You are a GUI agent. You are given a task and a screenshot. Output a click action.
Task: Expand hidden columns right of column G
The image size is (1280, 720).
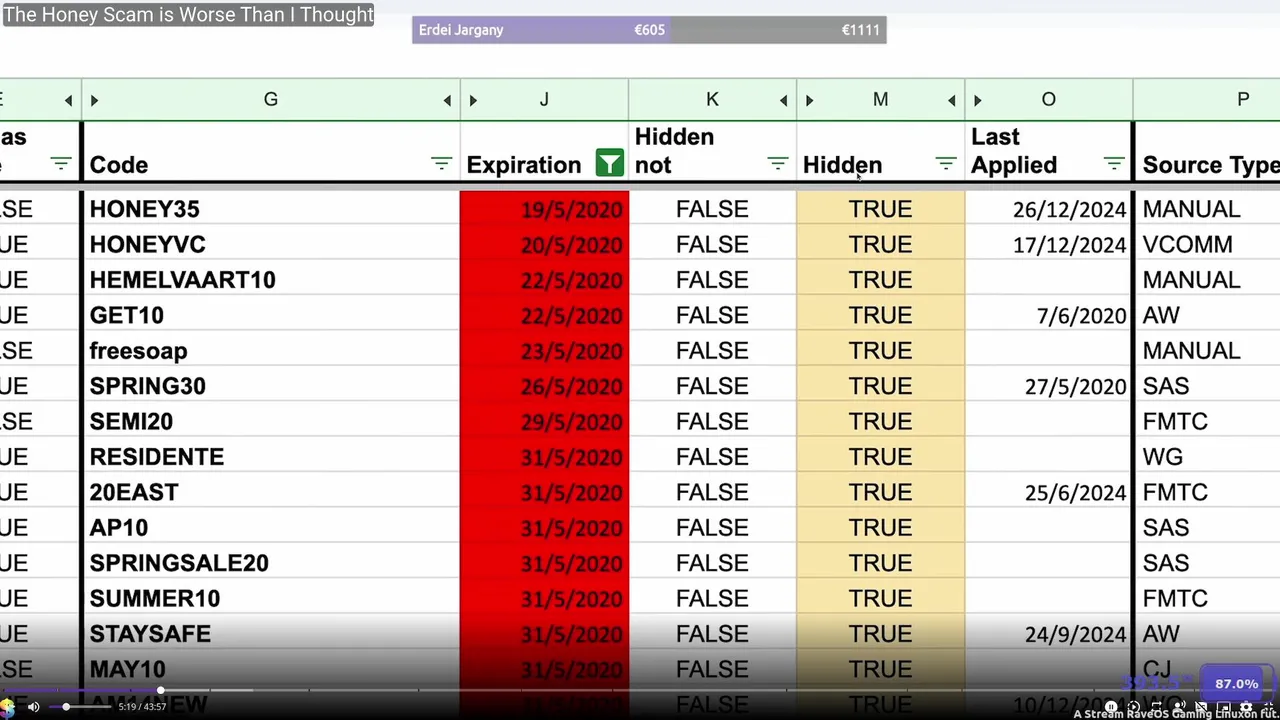(447, 100)
